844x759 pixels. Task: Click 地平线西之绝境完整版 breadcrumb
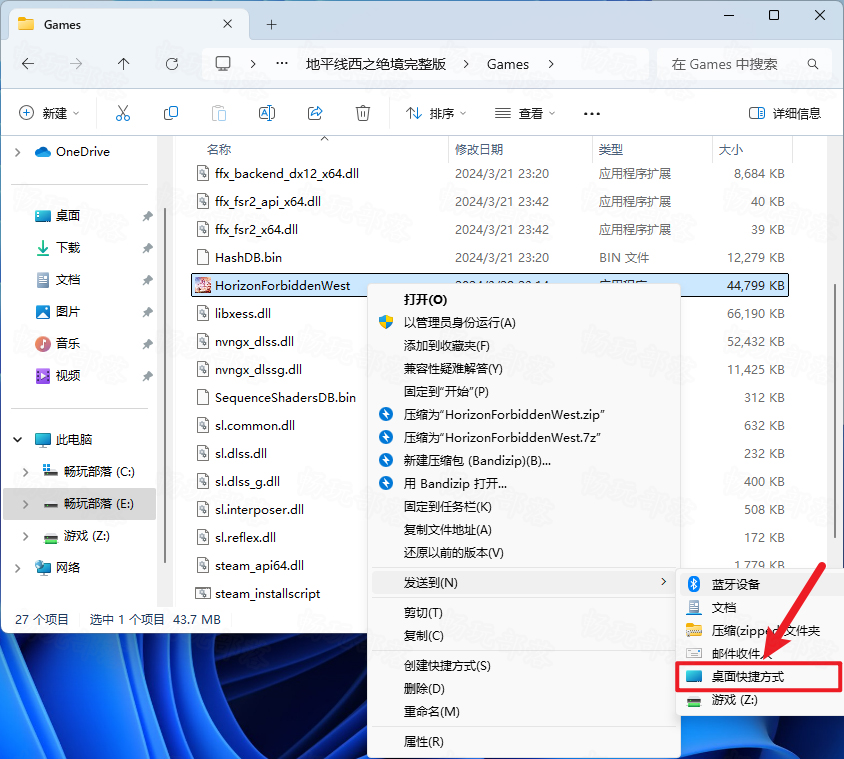[376, 64]
